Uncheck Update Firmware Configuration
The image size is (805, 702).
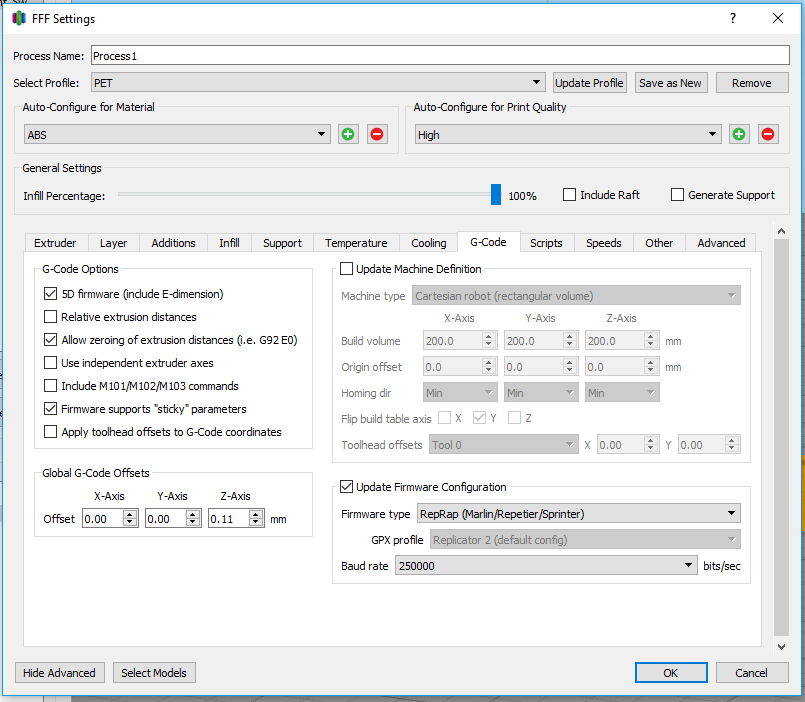click(x=347, y=487)
